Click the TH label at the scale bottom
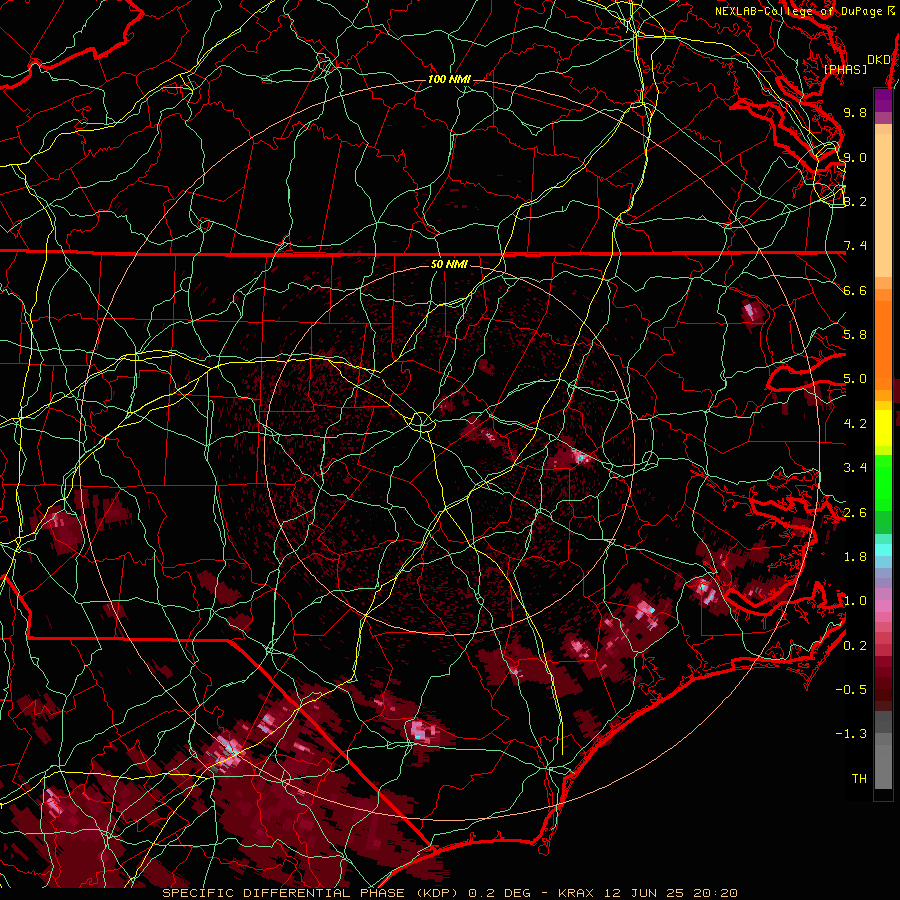The image size is (900, 900). [x=859, y=779]
